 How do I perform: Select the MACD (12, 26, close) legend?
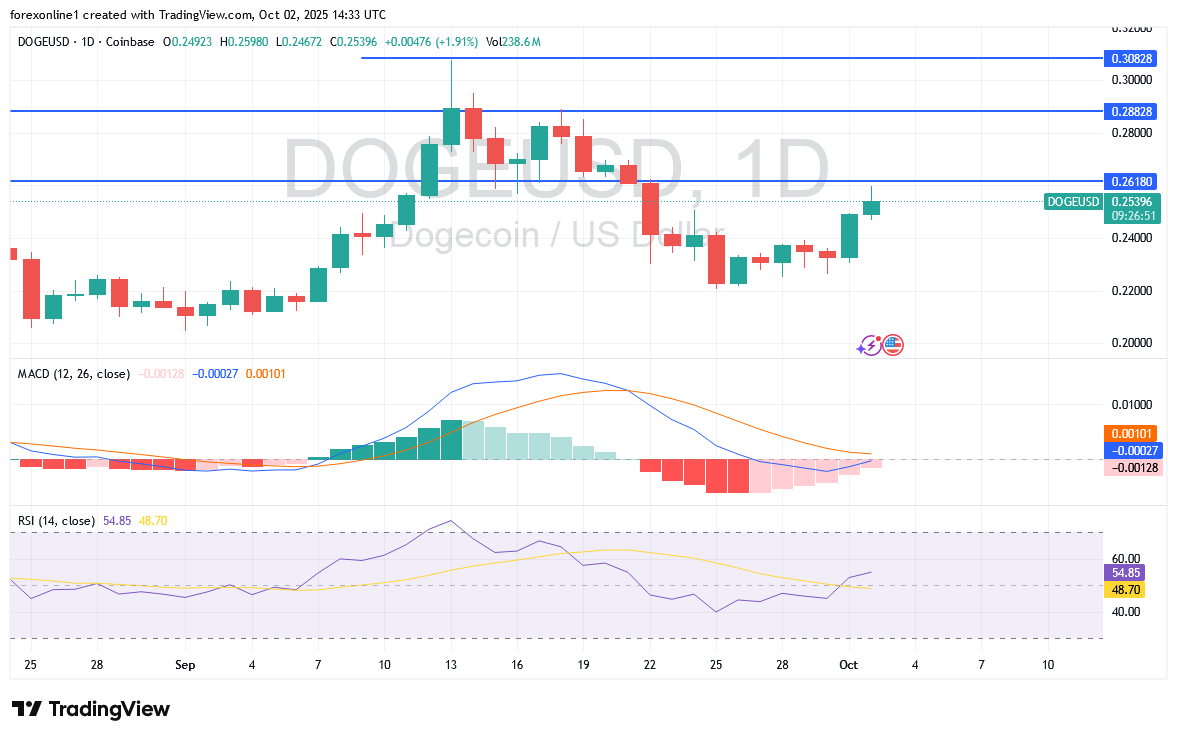[x=74, y=374]
